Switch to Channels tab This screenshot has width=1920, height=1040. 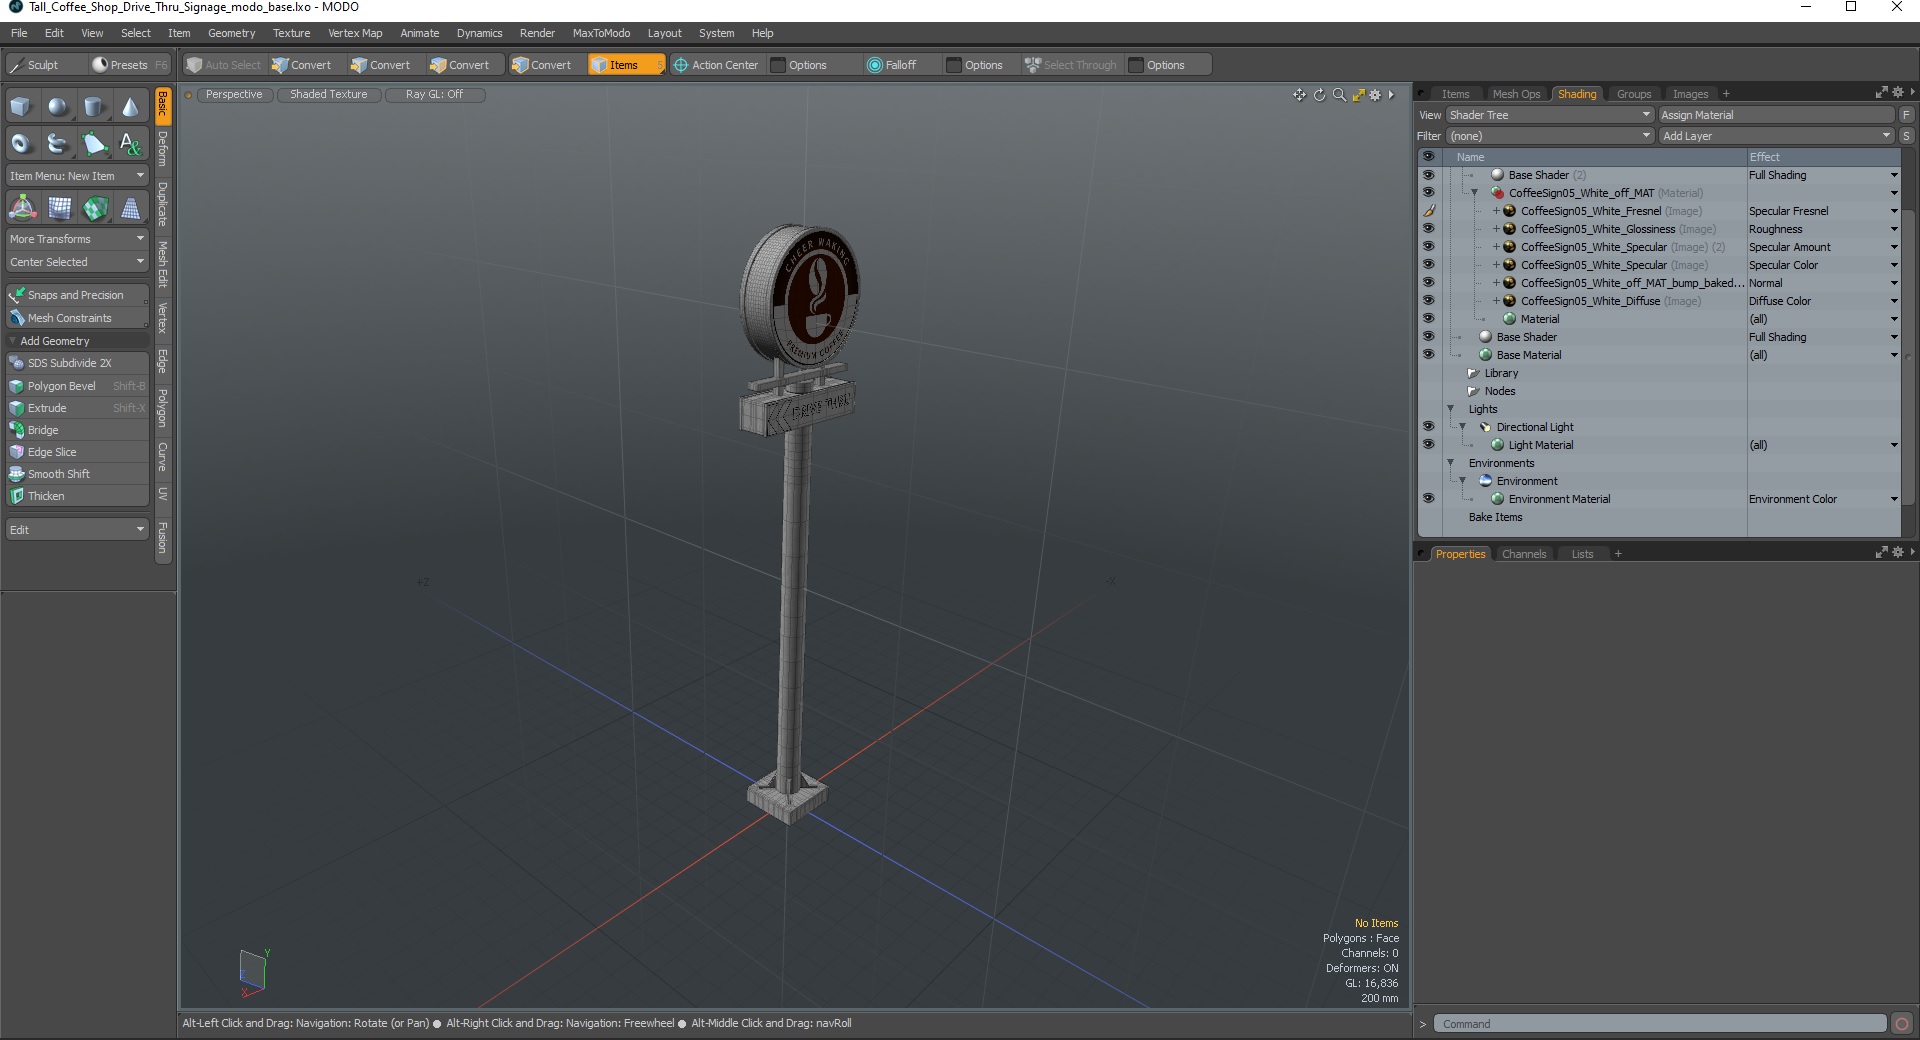[x=1524, y=554]
